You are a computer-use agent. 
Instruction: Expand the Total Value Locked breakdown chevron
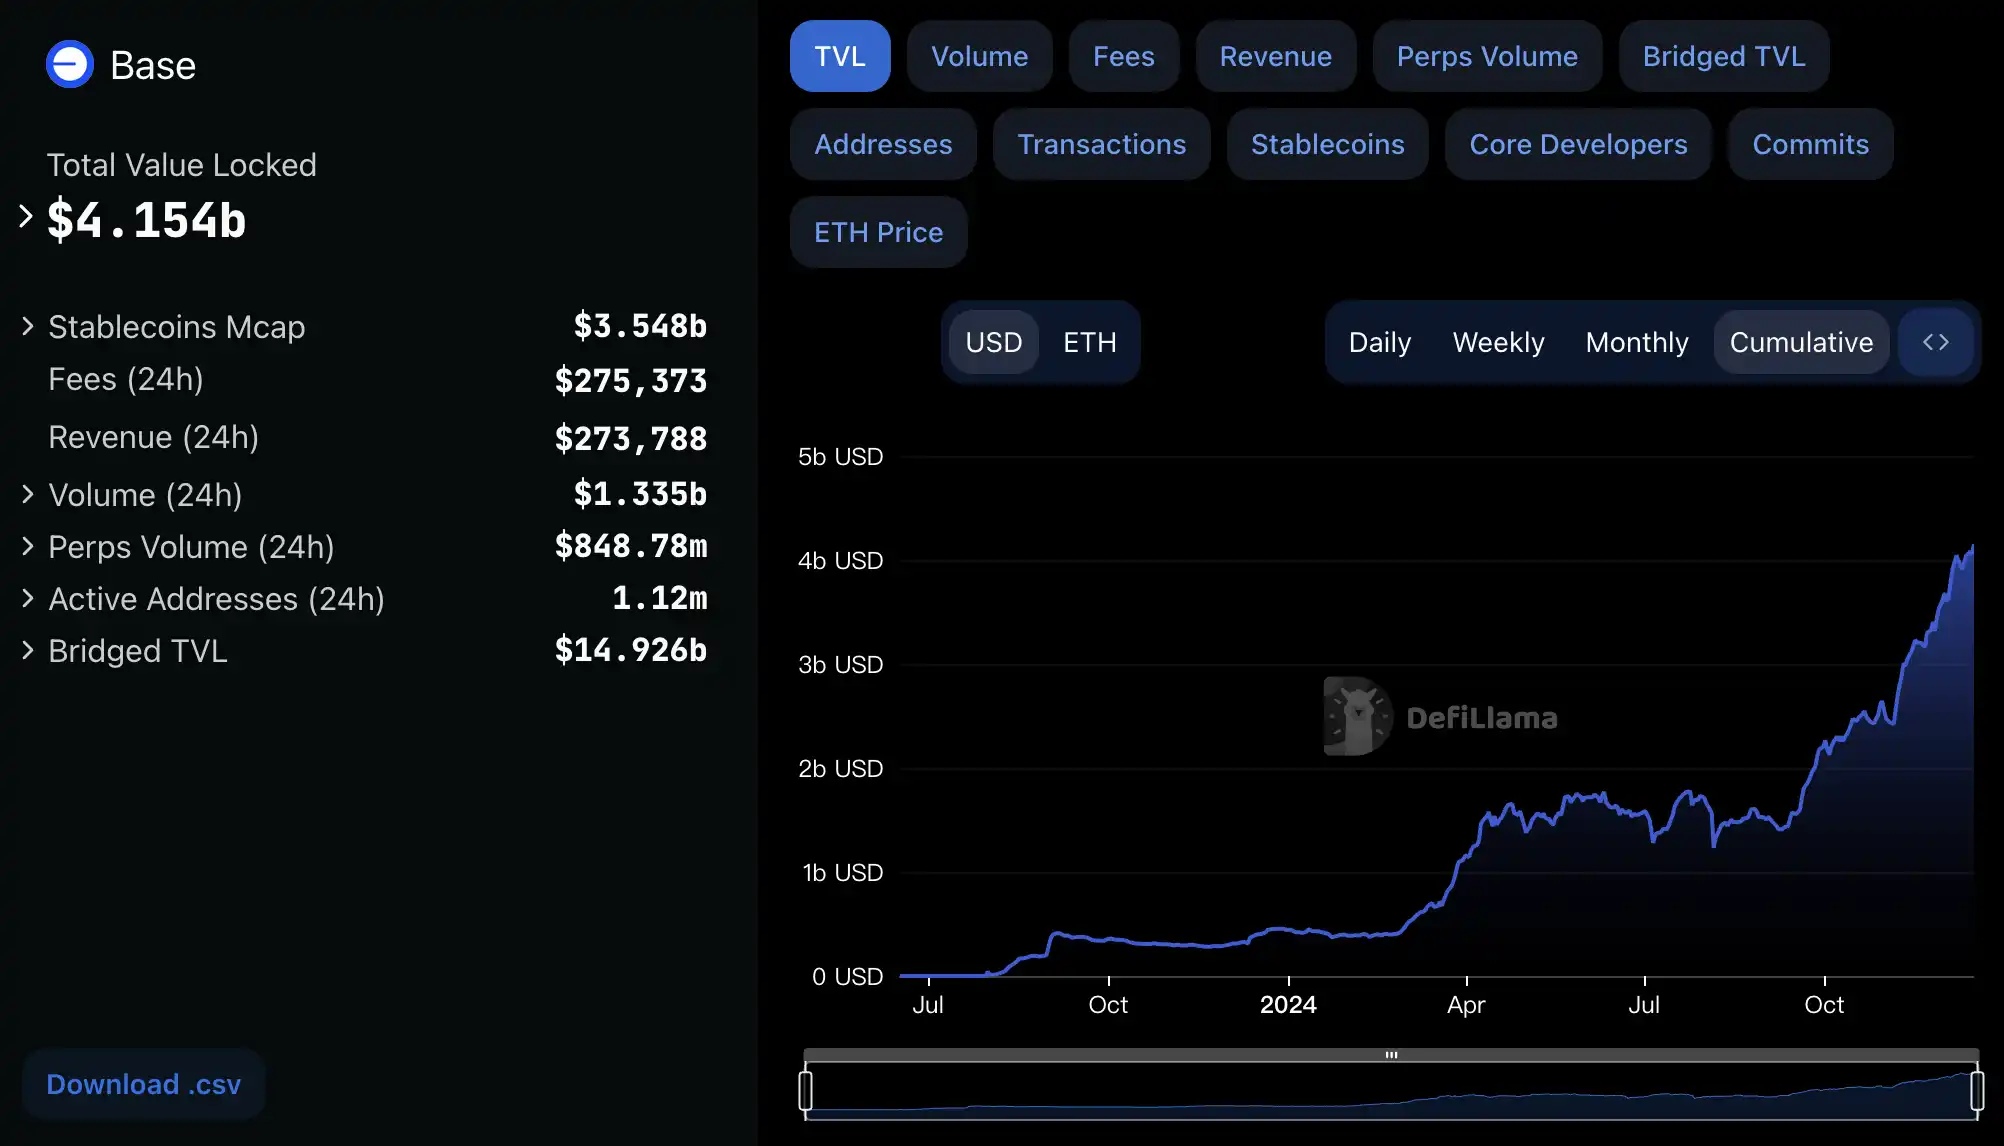(x=26, y=216)
